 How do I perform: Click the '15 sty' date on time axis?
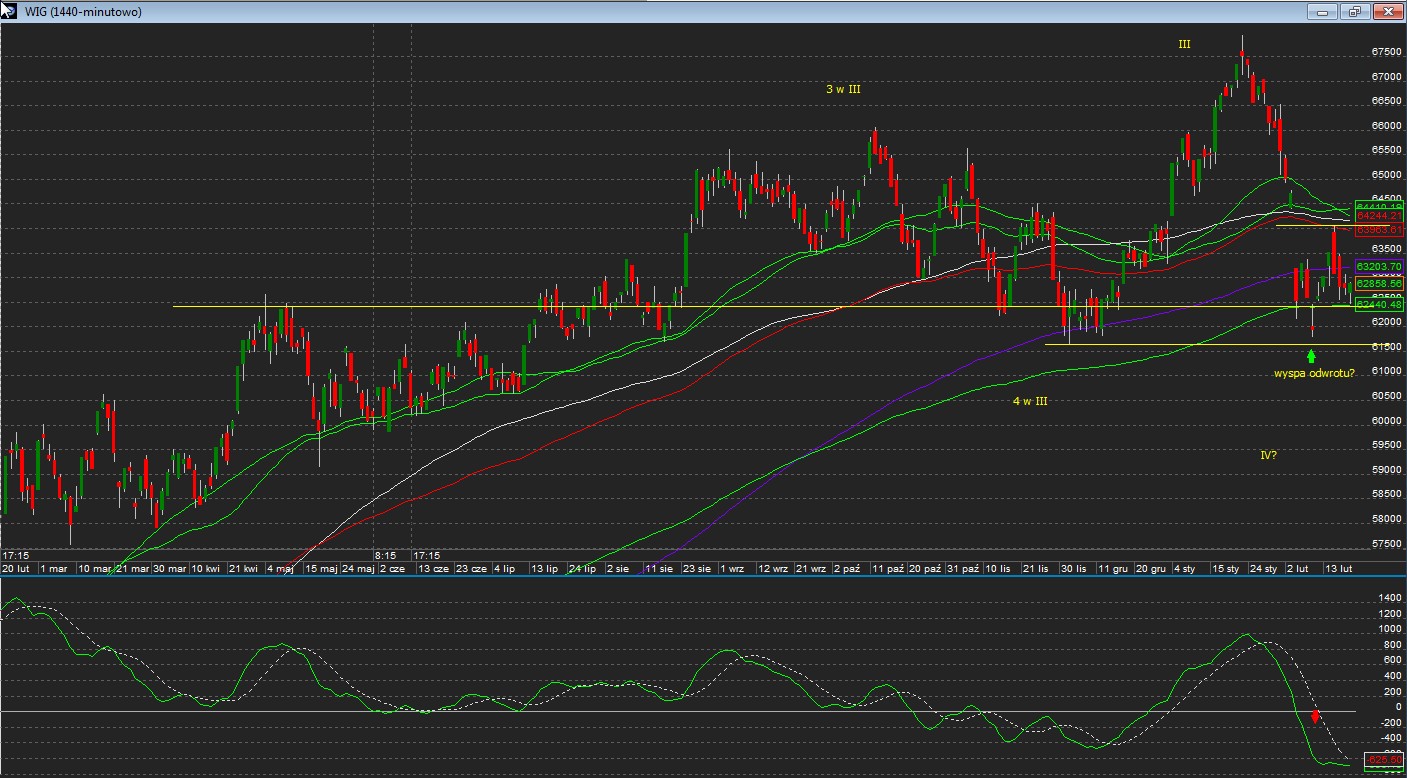point(1226,568)
